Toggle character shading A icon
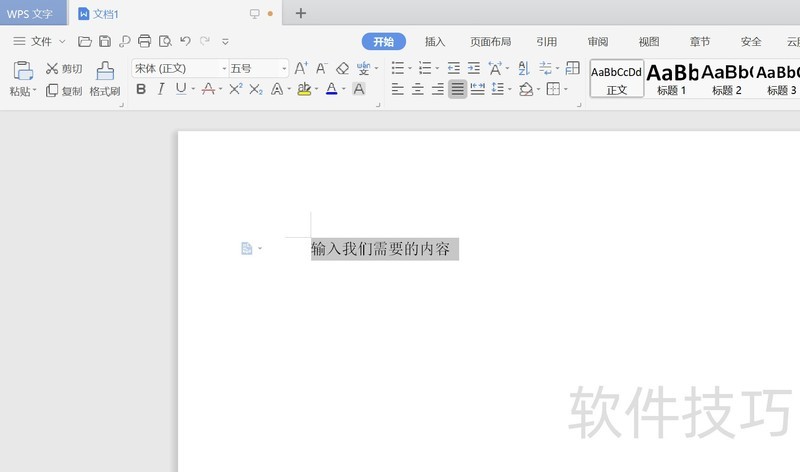Image resolution: width=800 pixels, height=472 pixels. 359,89
